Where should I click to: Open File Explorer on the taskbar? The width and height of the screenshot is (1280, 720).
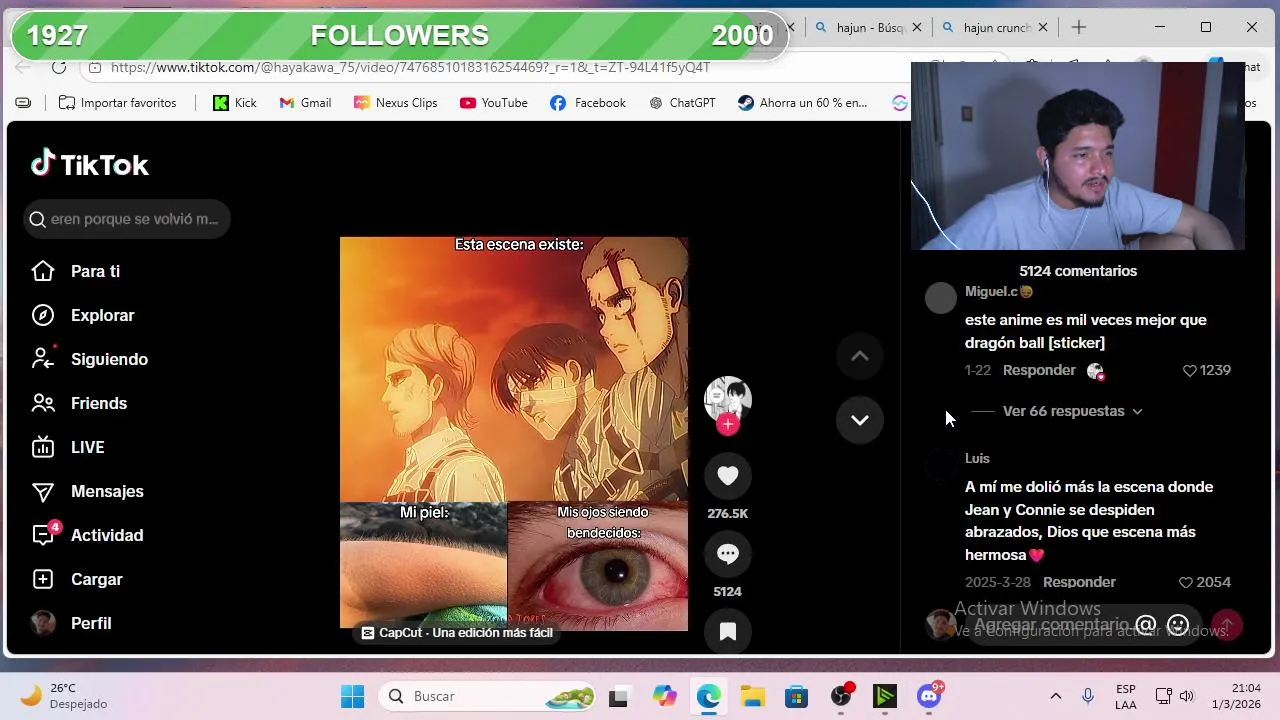pyautogui.click(x=753, y=697)
